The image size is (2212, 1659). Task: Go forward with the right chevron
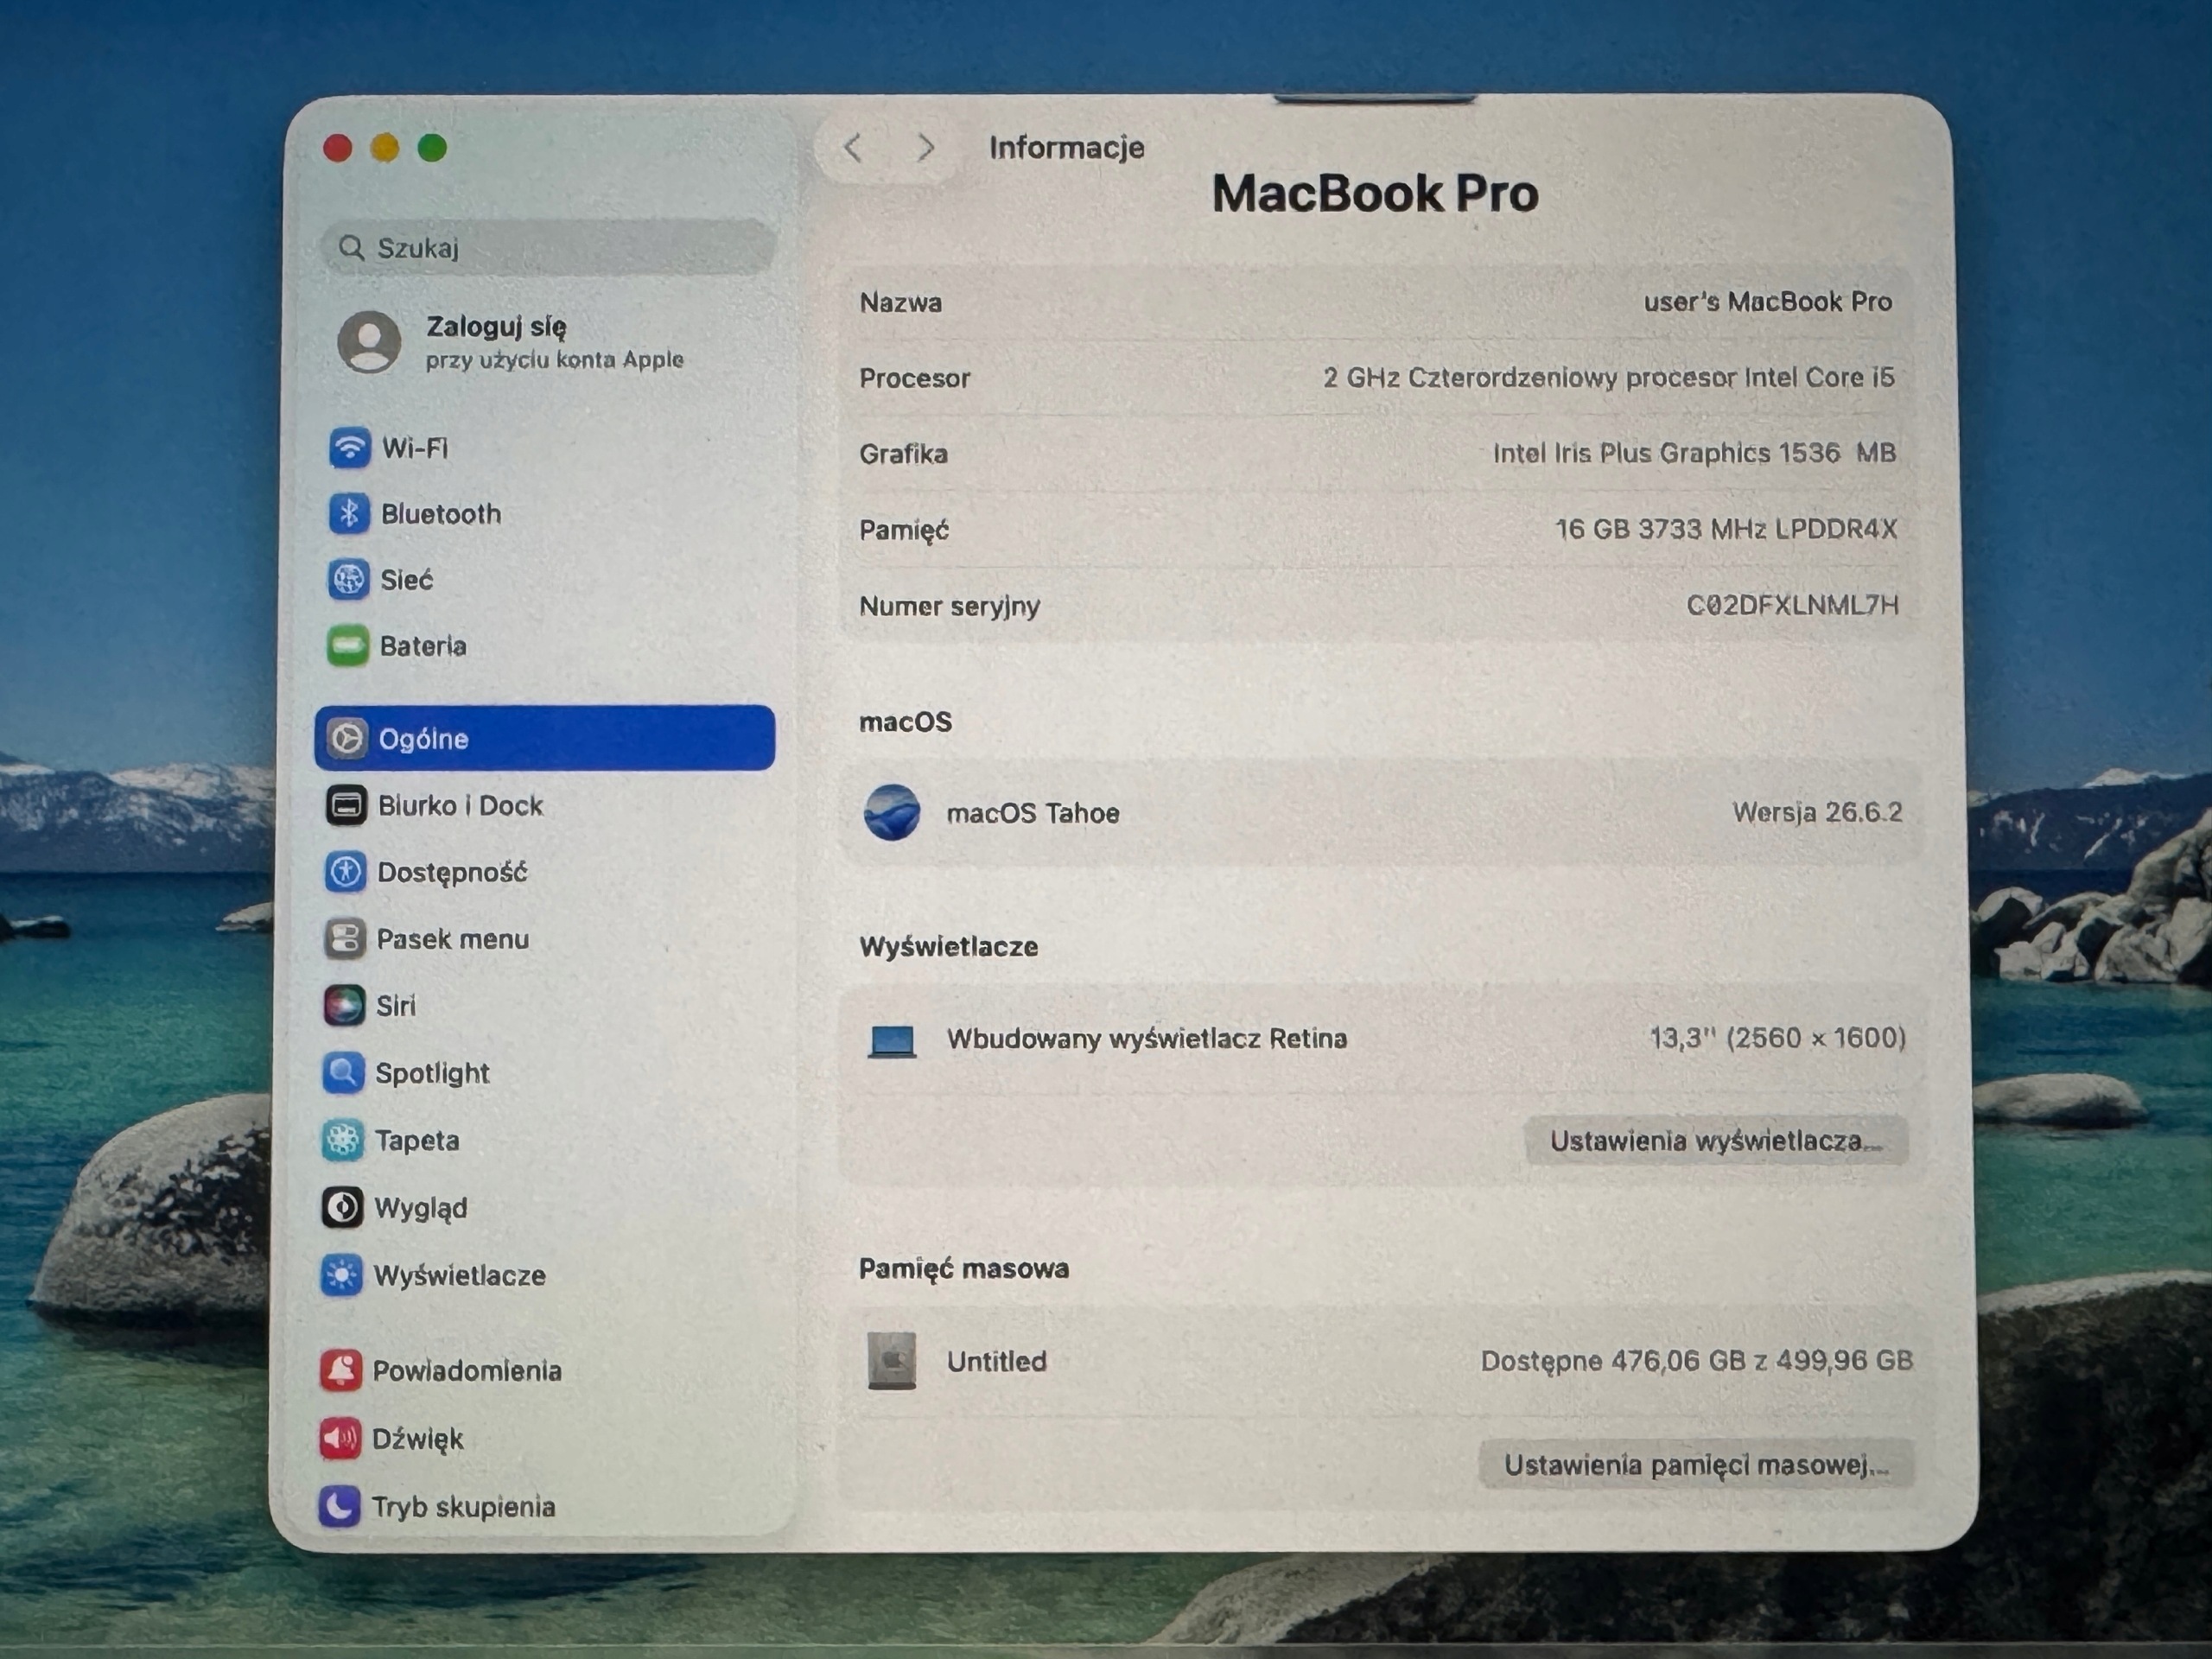click(x=926, y=148)
